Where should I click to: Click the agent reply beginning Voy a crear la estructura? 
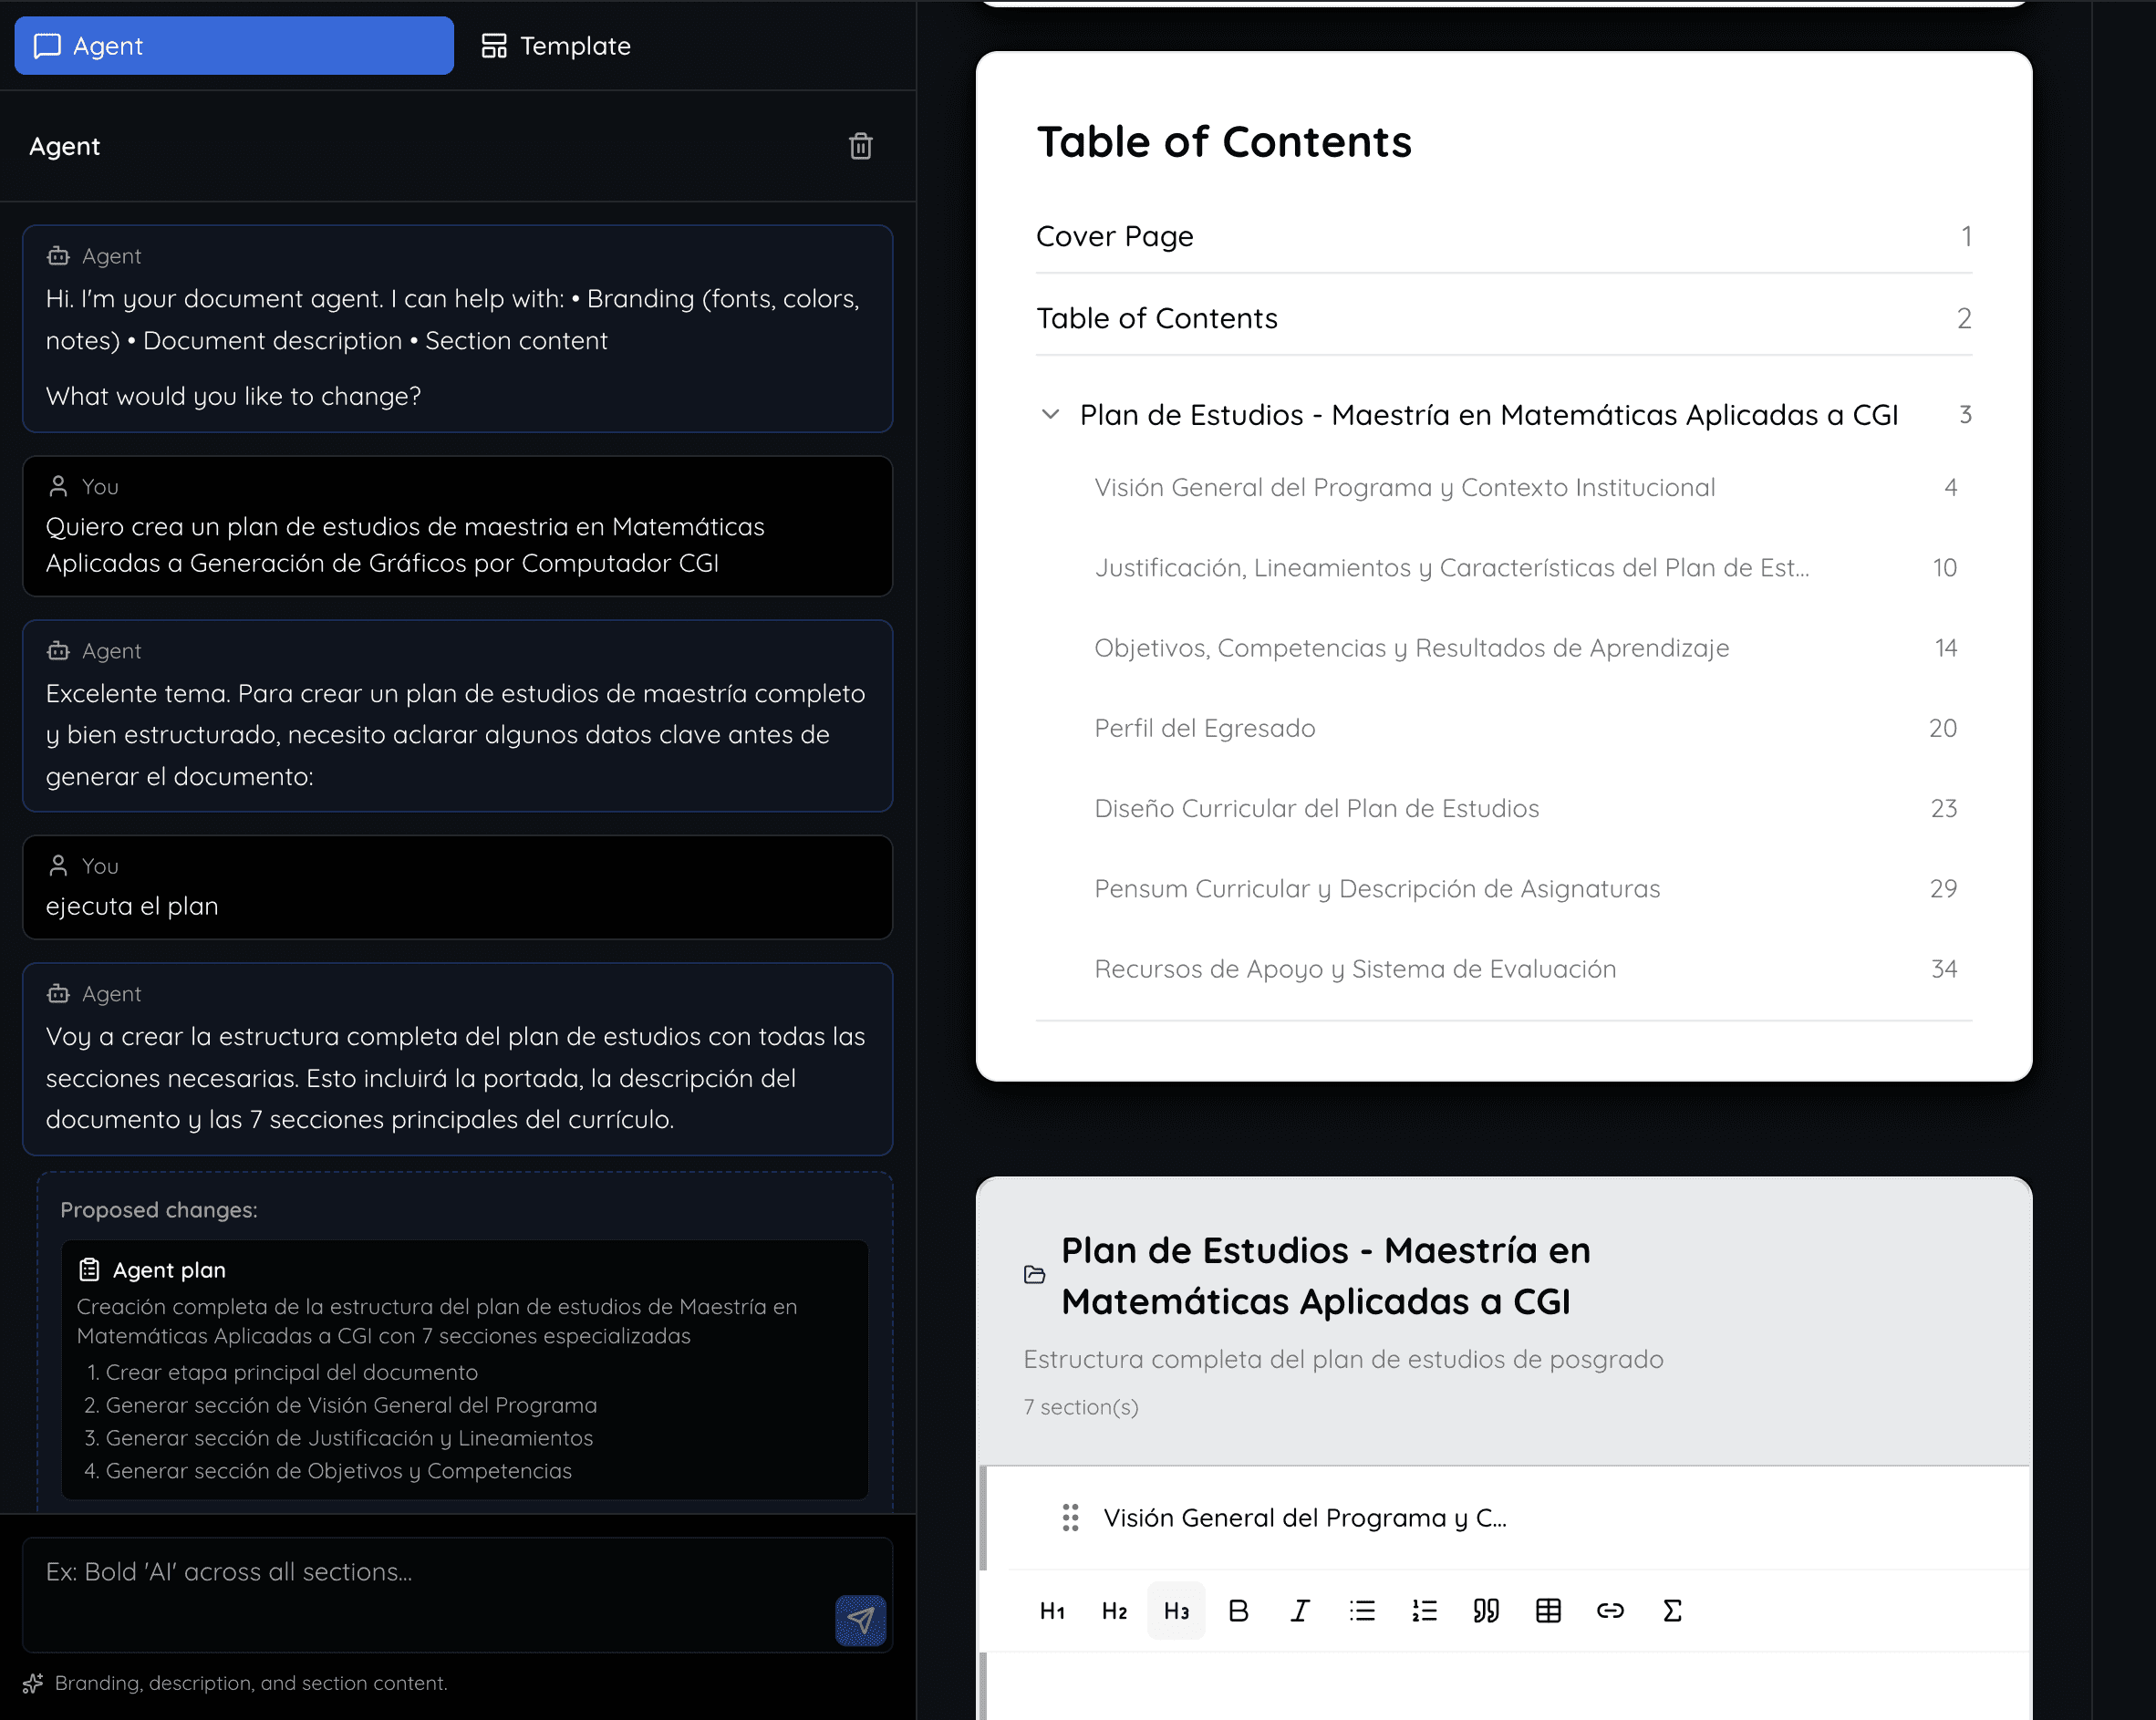click(457, 1059)
